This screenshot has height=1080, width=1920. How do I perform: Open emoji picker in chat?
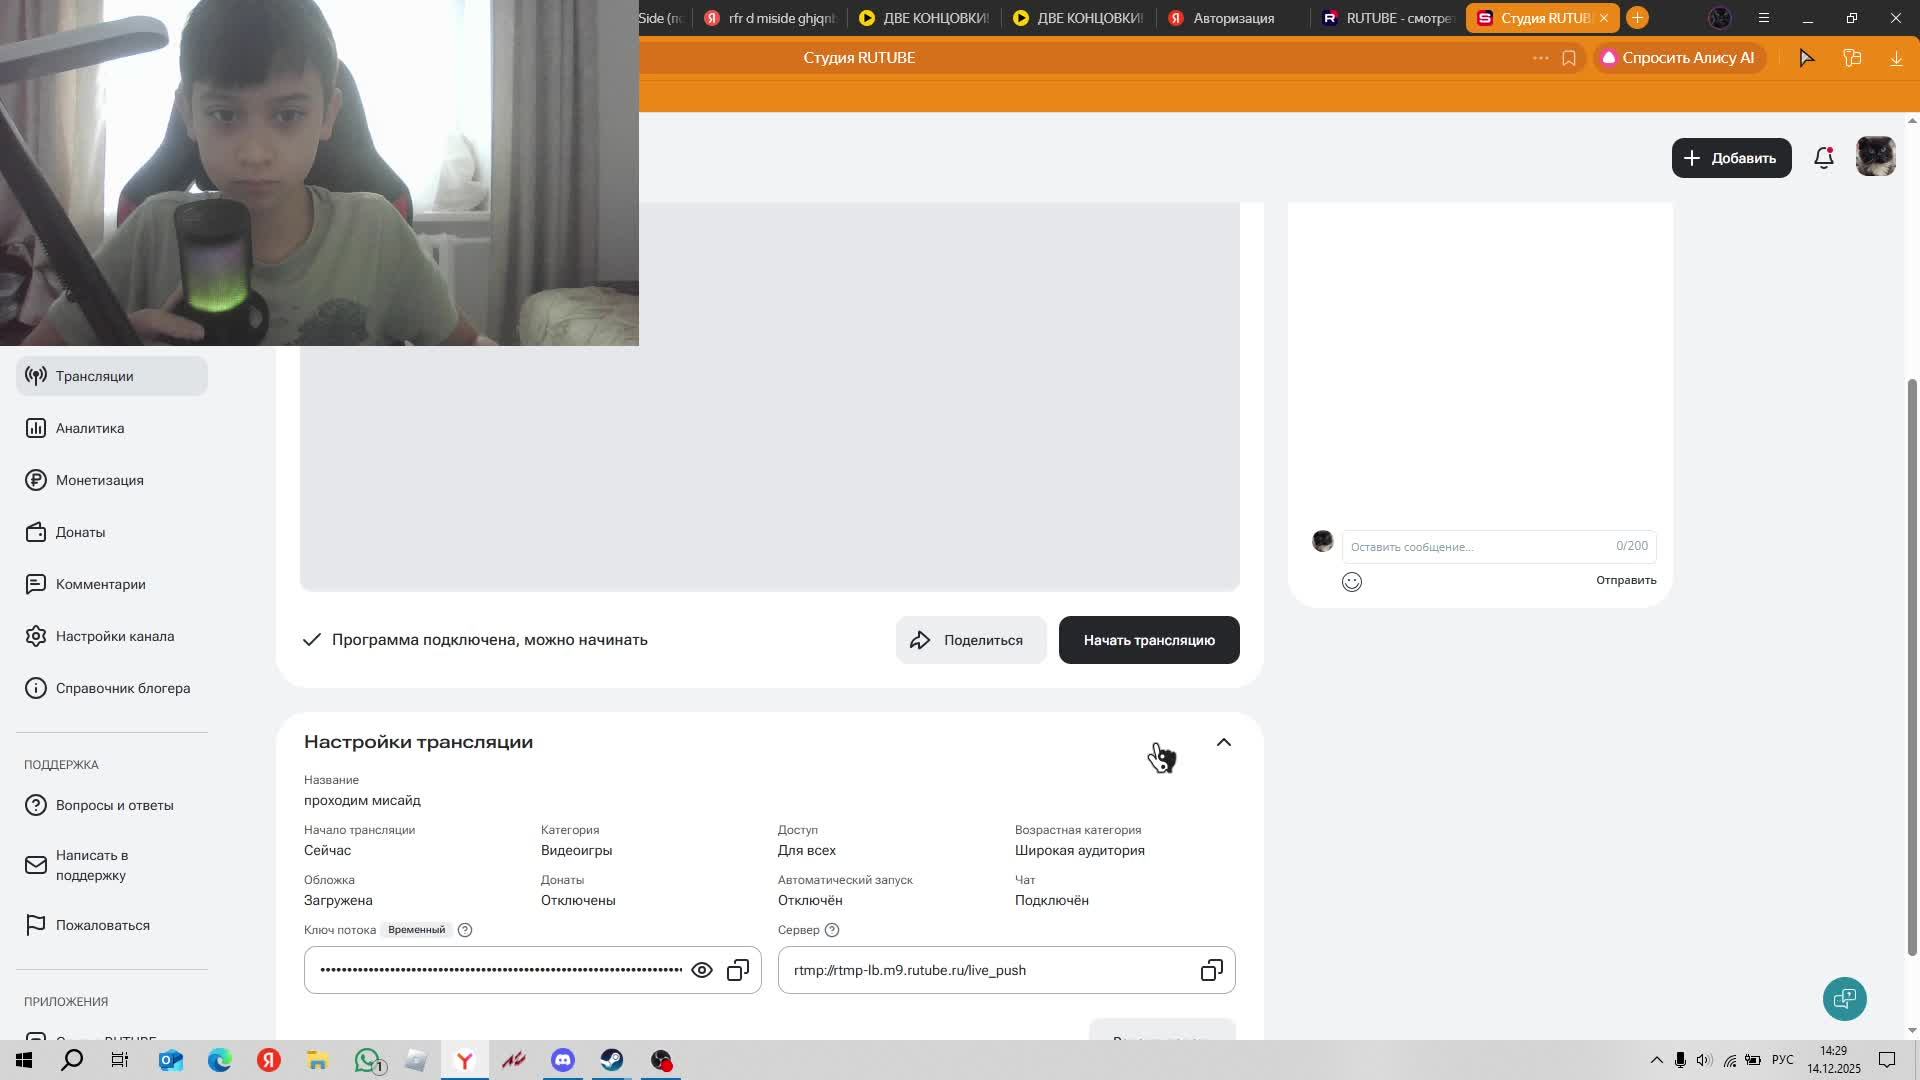(1352, 582)
